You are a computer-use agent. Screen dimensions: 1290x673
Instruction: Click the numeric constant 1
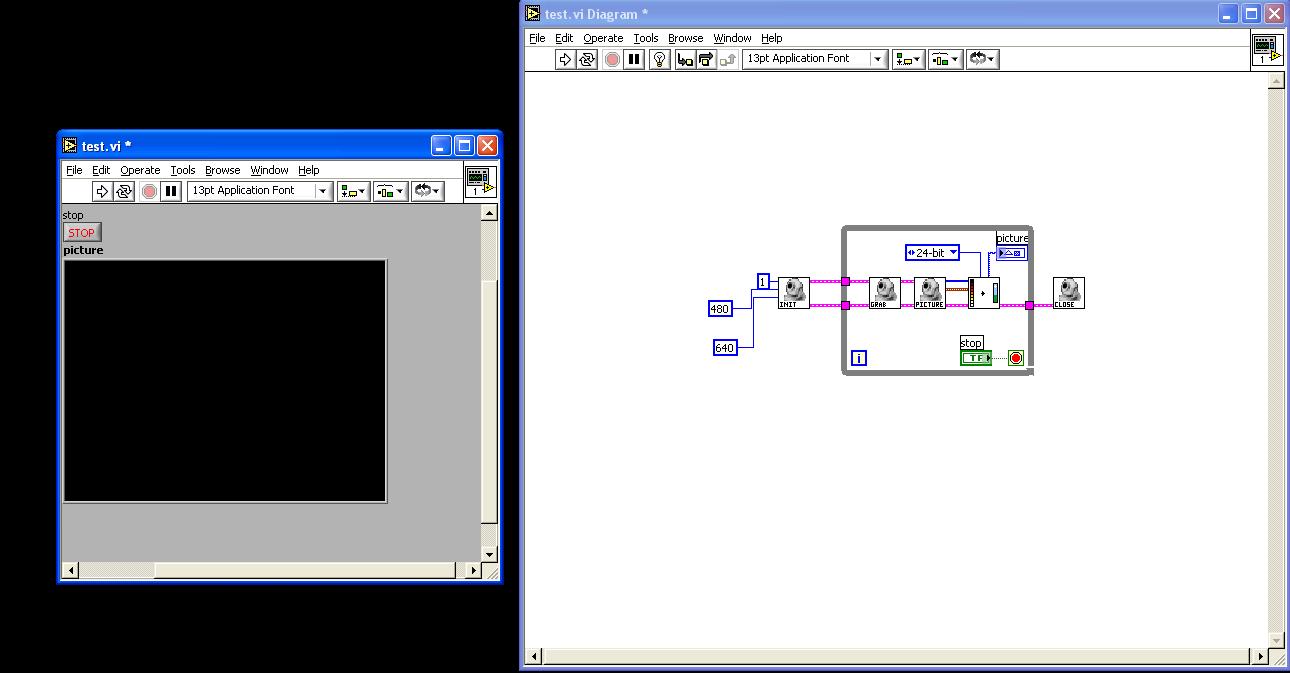click(763, 282)
